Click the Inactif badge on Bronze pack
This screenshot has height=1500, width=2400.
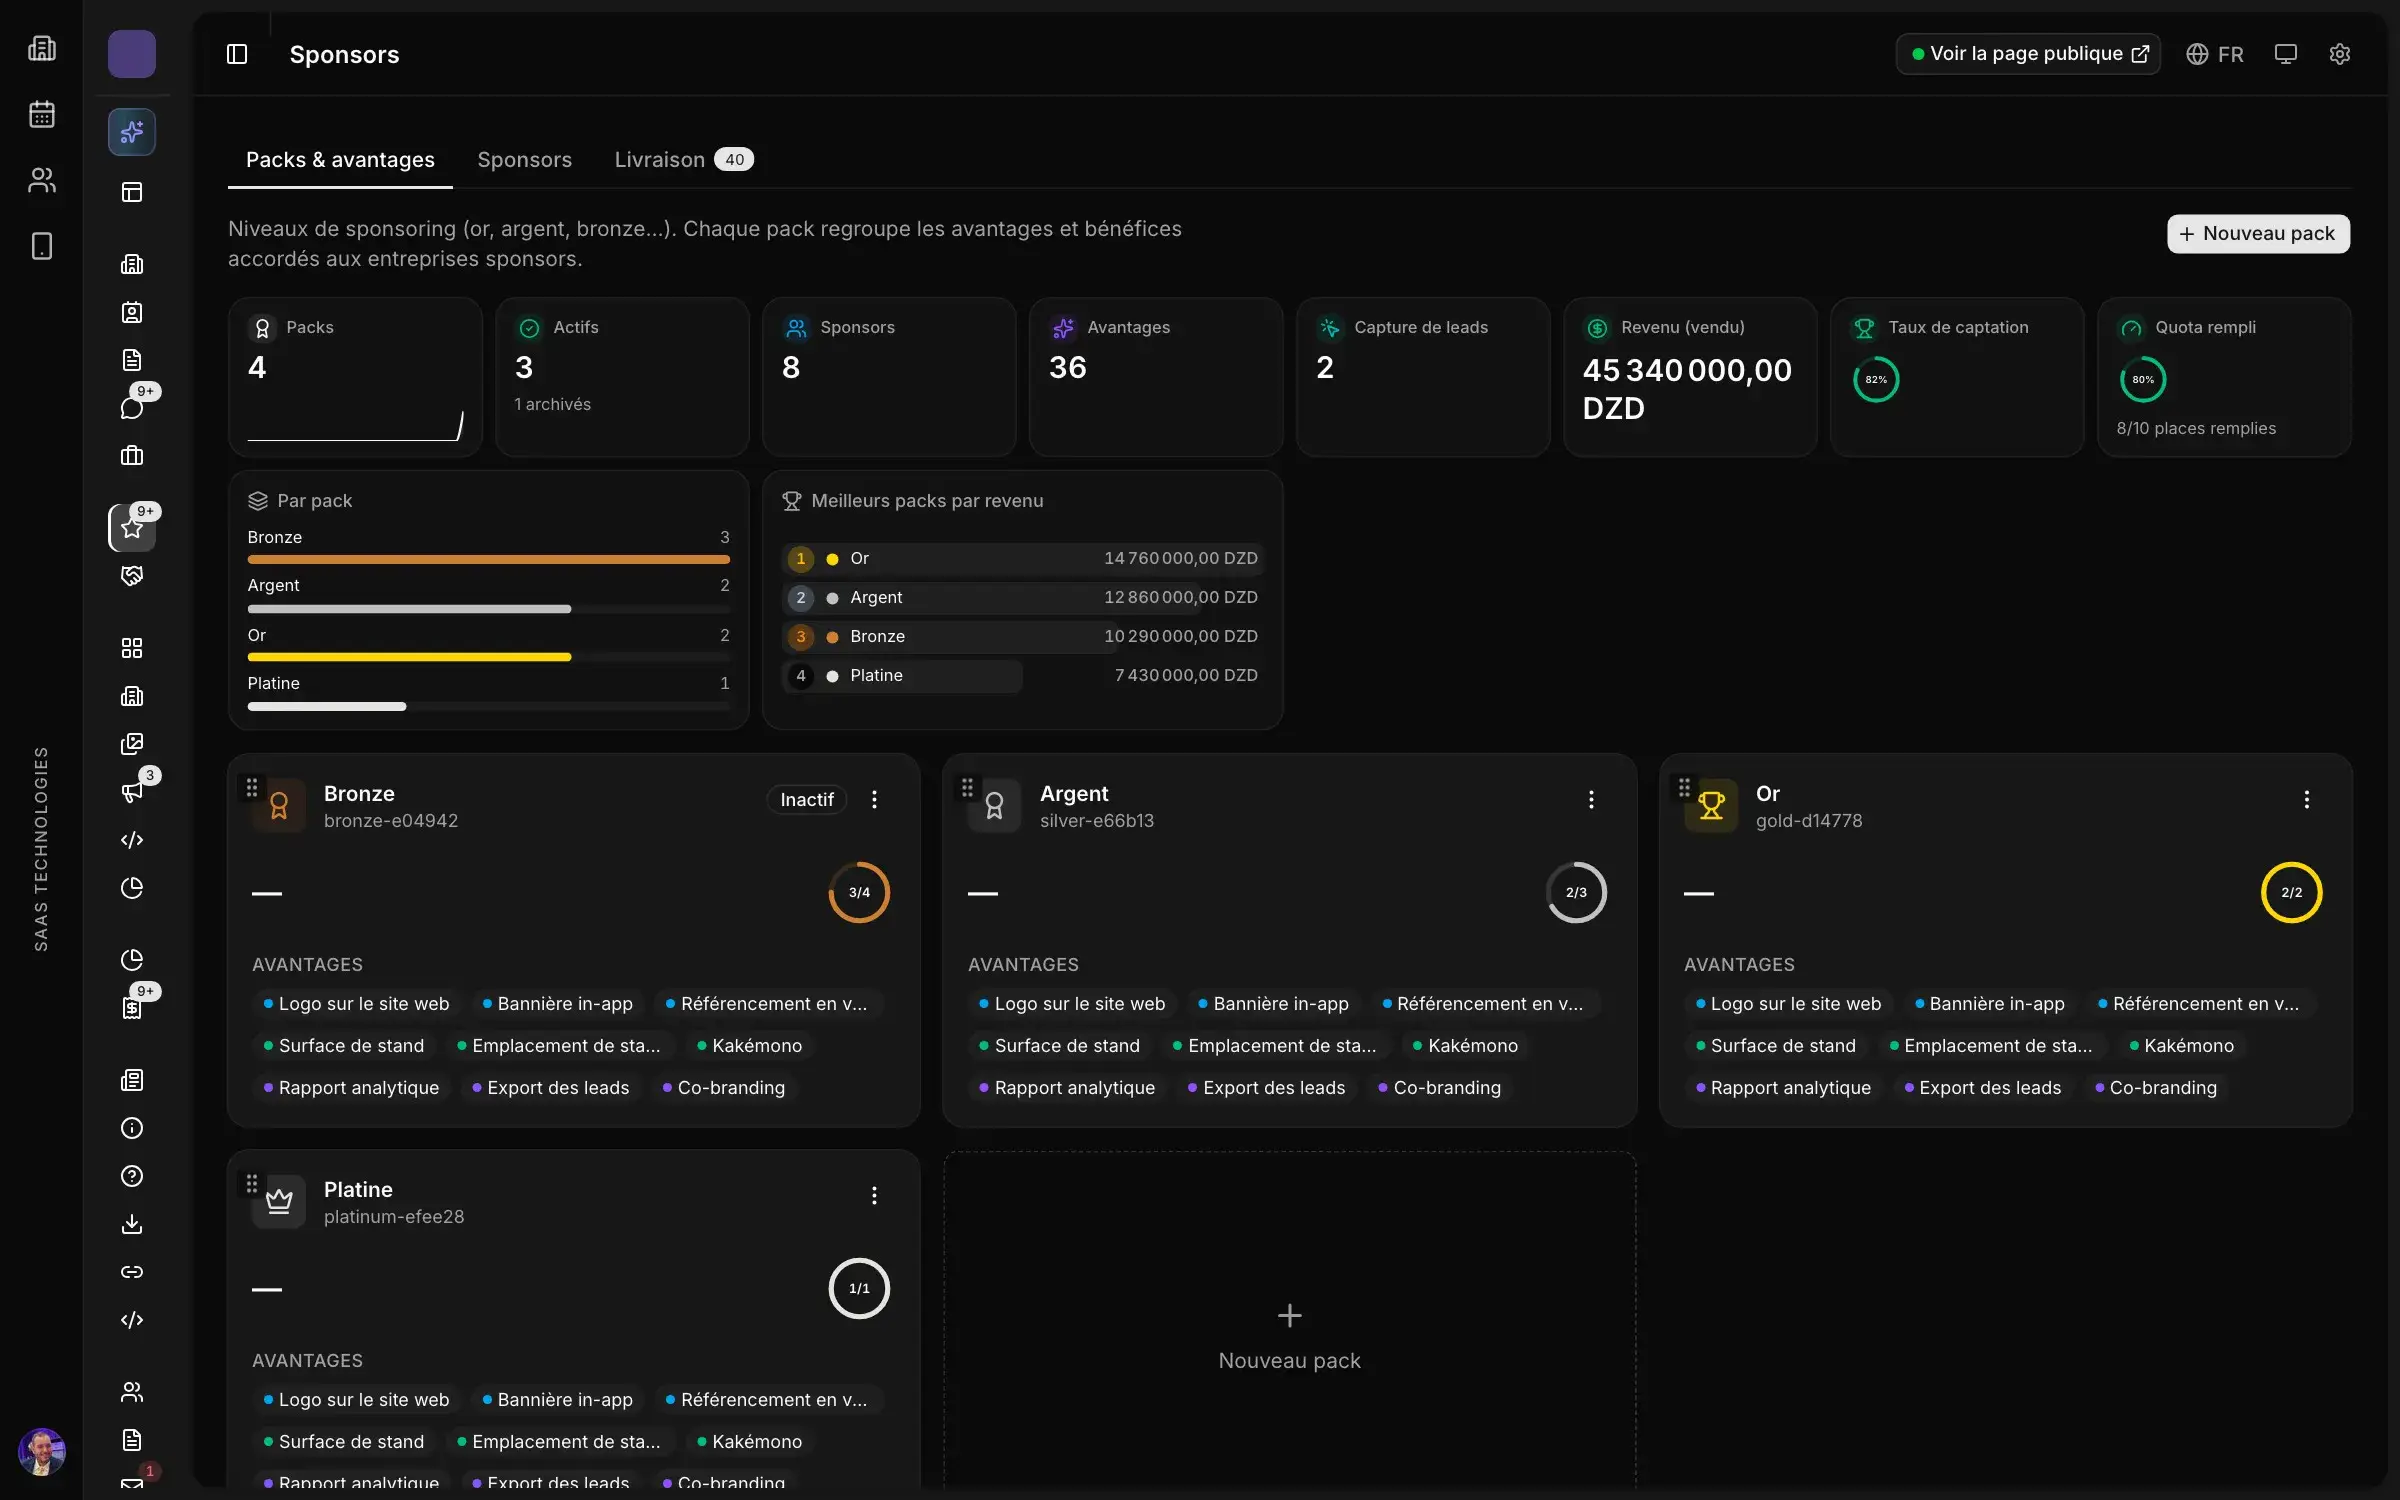tap(806, 799)
